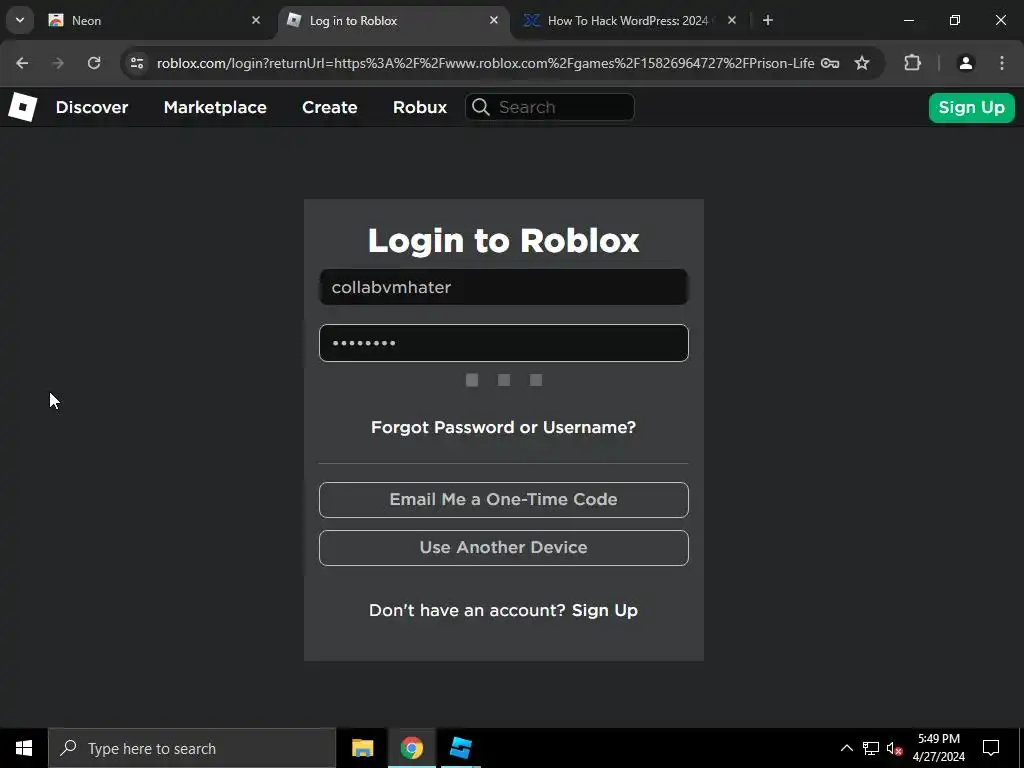Close the Neon tab
This screenshot has width=1024, height=768.
[x=256, y=20]
